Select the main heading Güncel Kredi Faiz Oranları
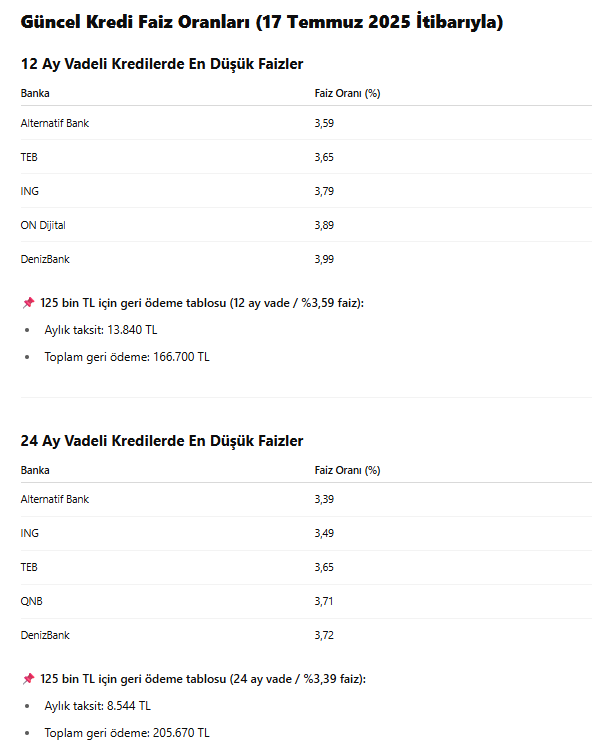The width and height of the screenshot is (592, 746). click(262, 22)
